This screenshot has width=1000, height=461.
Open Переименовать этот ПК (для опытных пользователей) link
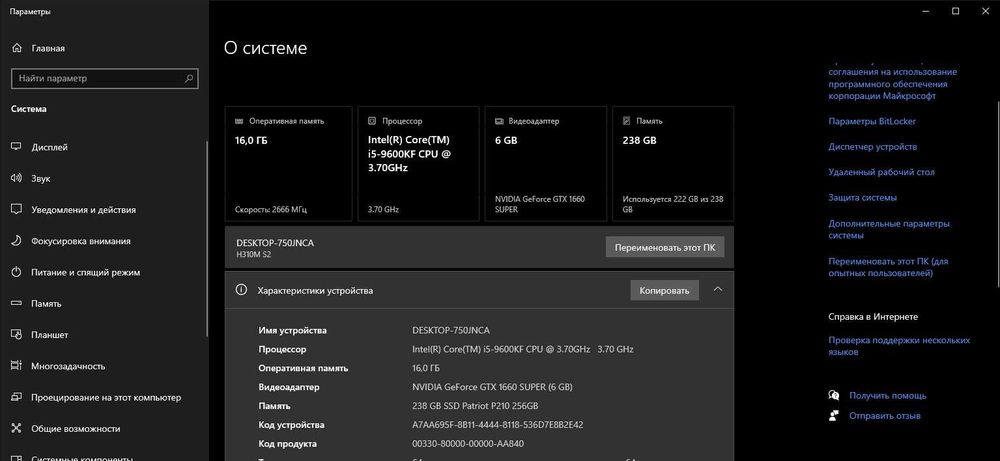click(x=888, y=267)
